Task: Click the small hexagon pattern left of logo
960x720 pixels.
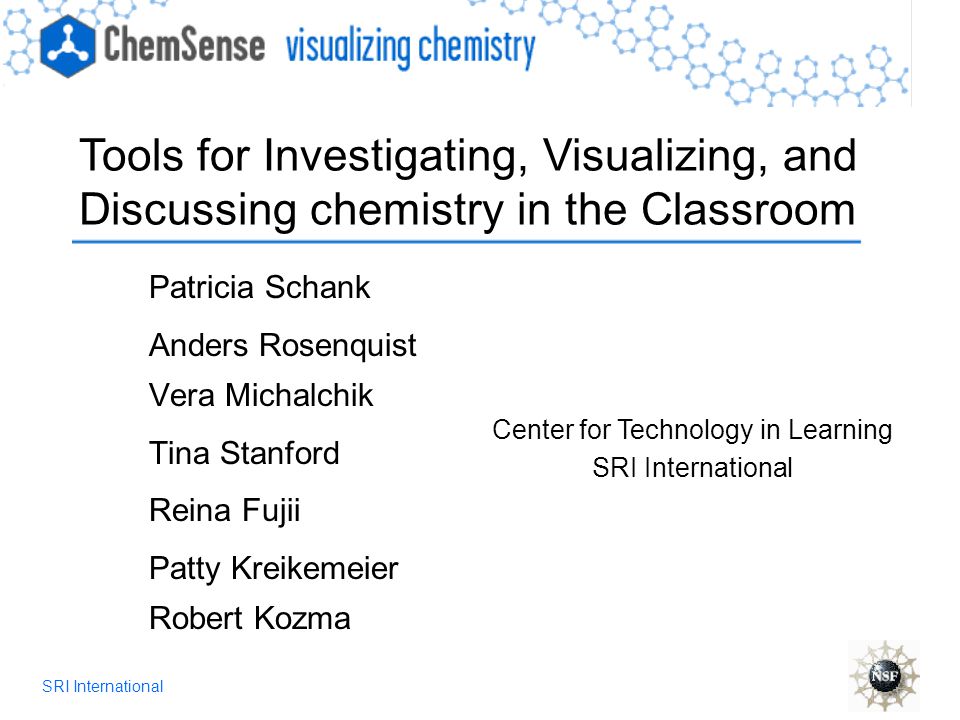Action: click(18, 43)
